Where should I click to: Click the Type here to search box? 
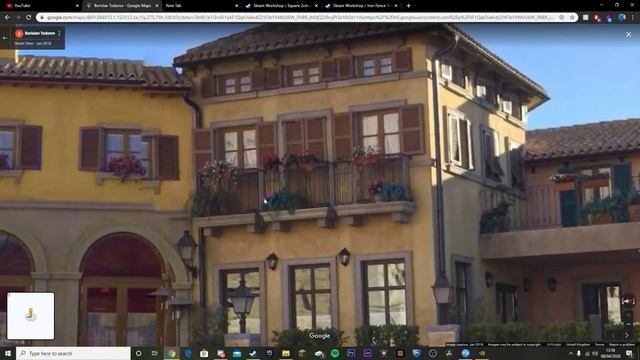pyautogui.click(x=73, y=353)
